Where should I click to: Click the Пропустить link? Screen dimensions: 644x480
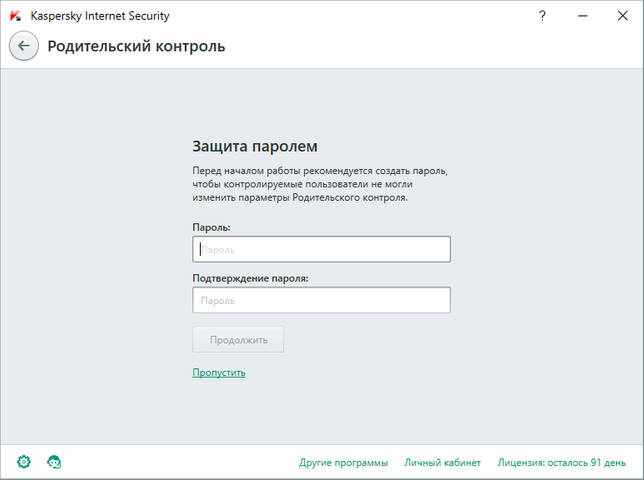tap(219, 373)
